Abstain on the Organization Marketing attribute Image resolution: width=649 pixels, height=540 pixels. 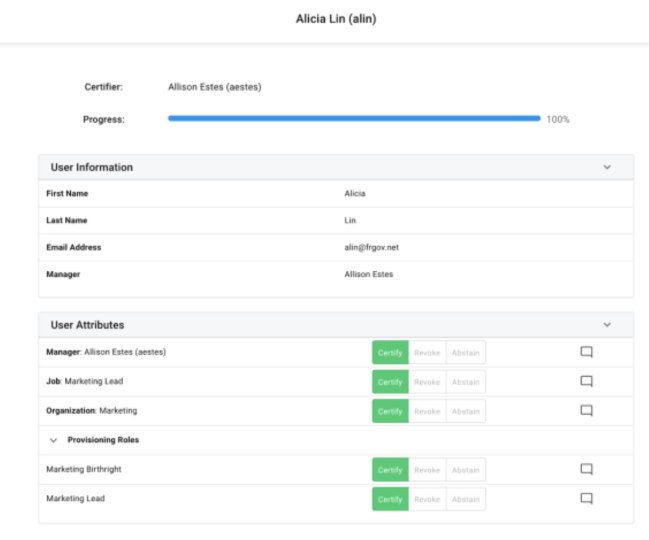[x=465, y=410]
